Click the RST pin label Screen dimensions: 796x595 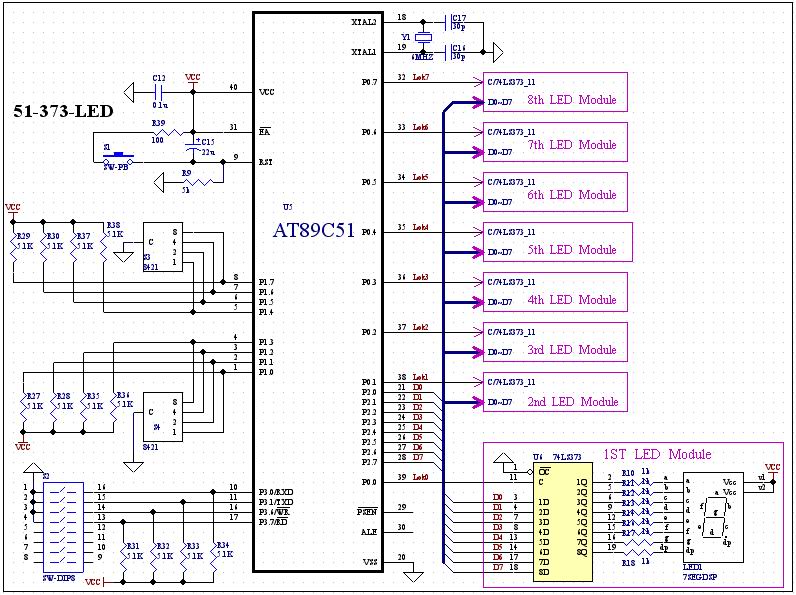pyautogui.click(x=266, y=162)
